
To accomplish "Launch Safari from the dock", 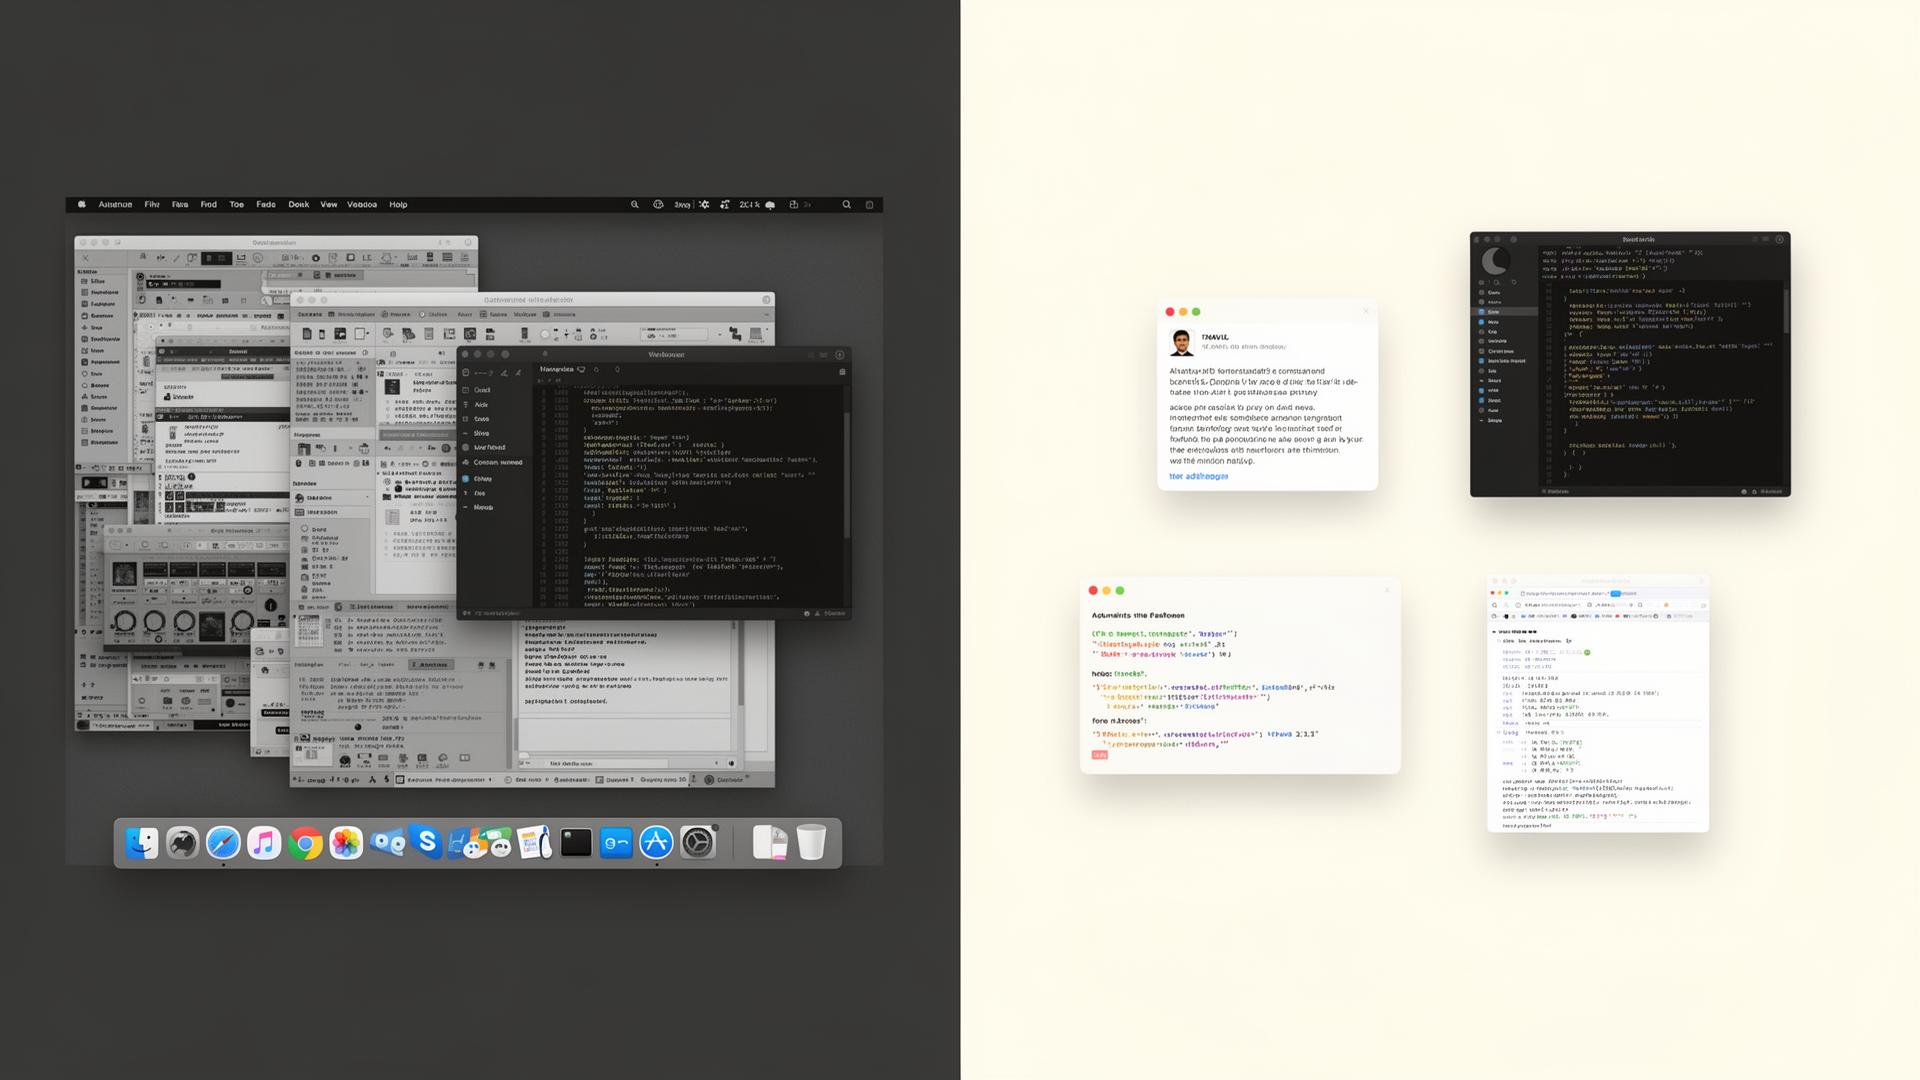I will point(223,843).
